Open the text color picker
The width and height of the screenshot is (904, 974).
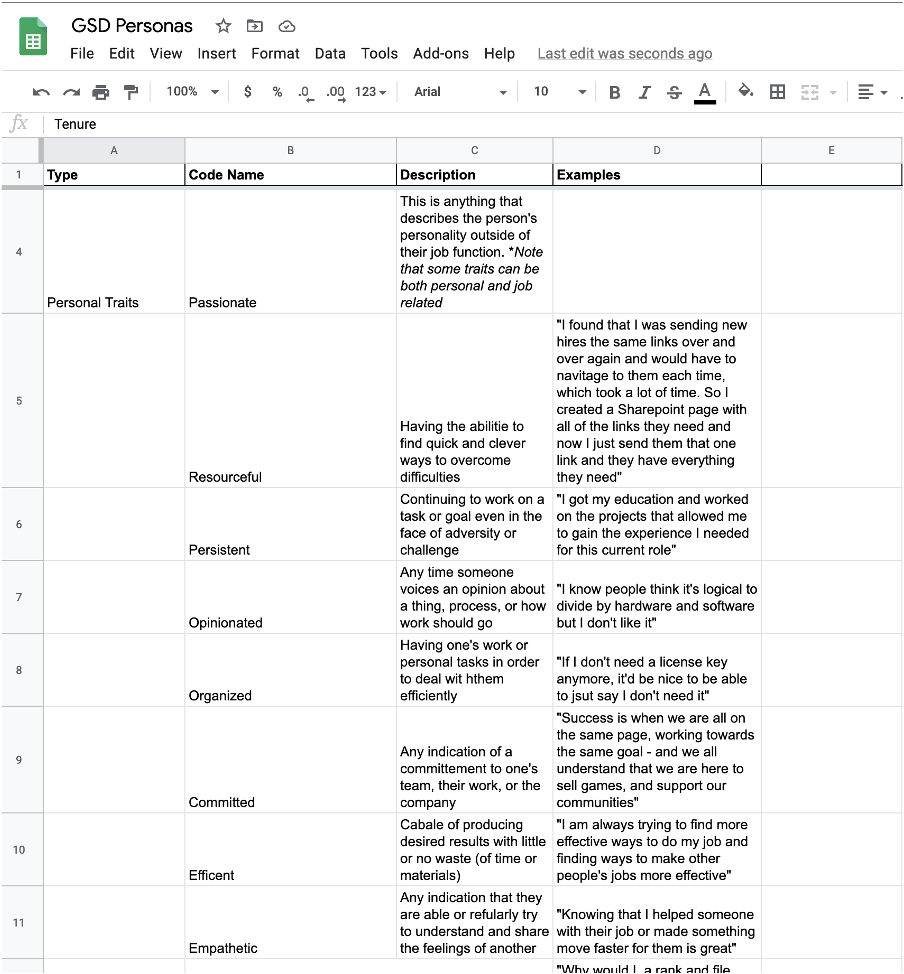tap(705, 93)
